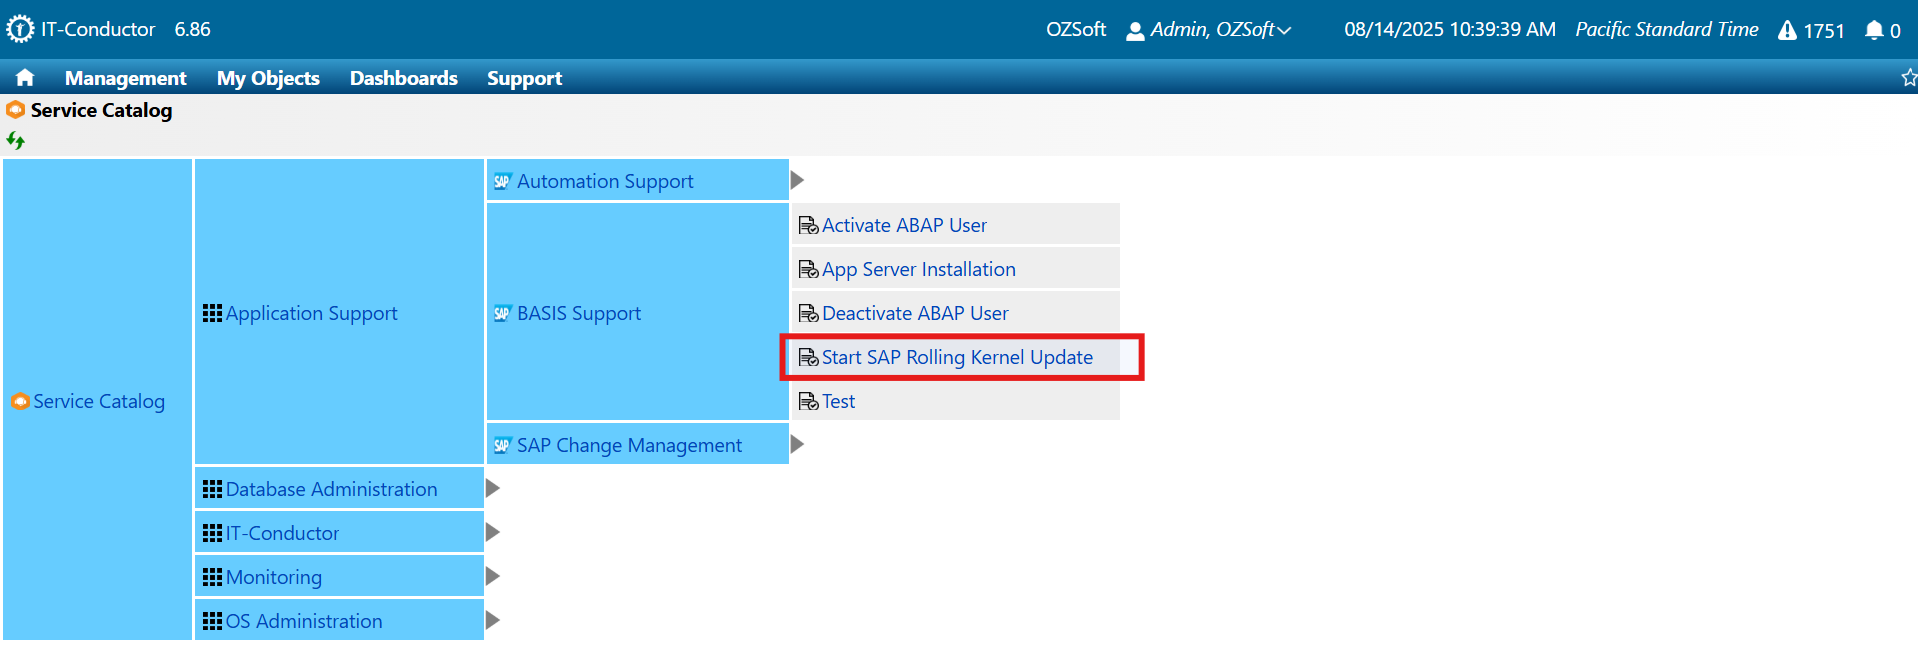Expand the SAP Change Management arrow

tap(797, 445)
